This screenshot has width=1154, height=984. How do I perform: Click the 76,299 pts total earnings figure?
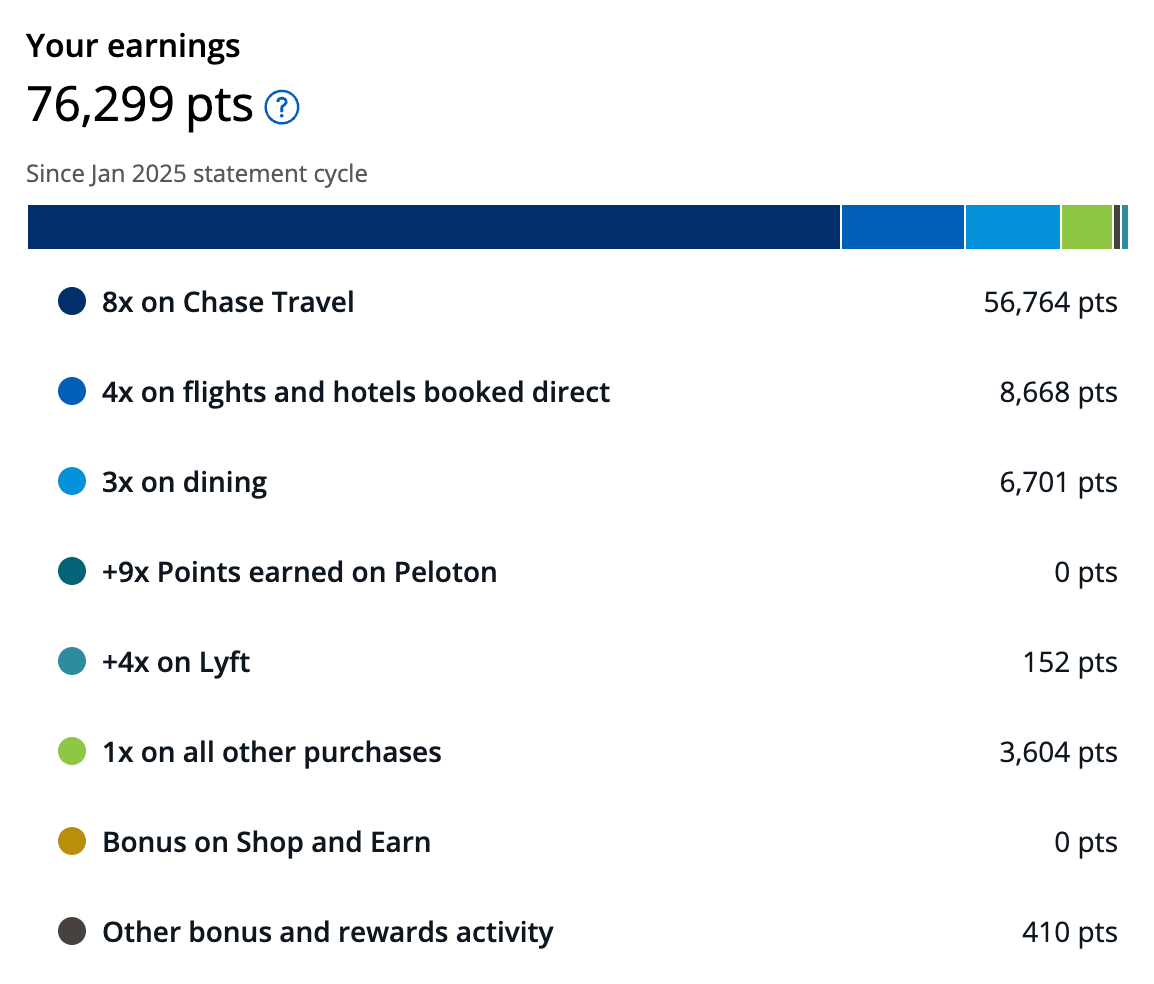[138, 105]
